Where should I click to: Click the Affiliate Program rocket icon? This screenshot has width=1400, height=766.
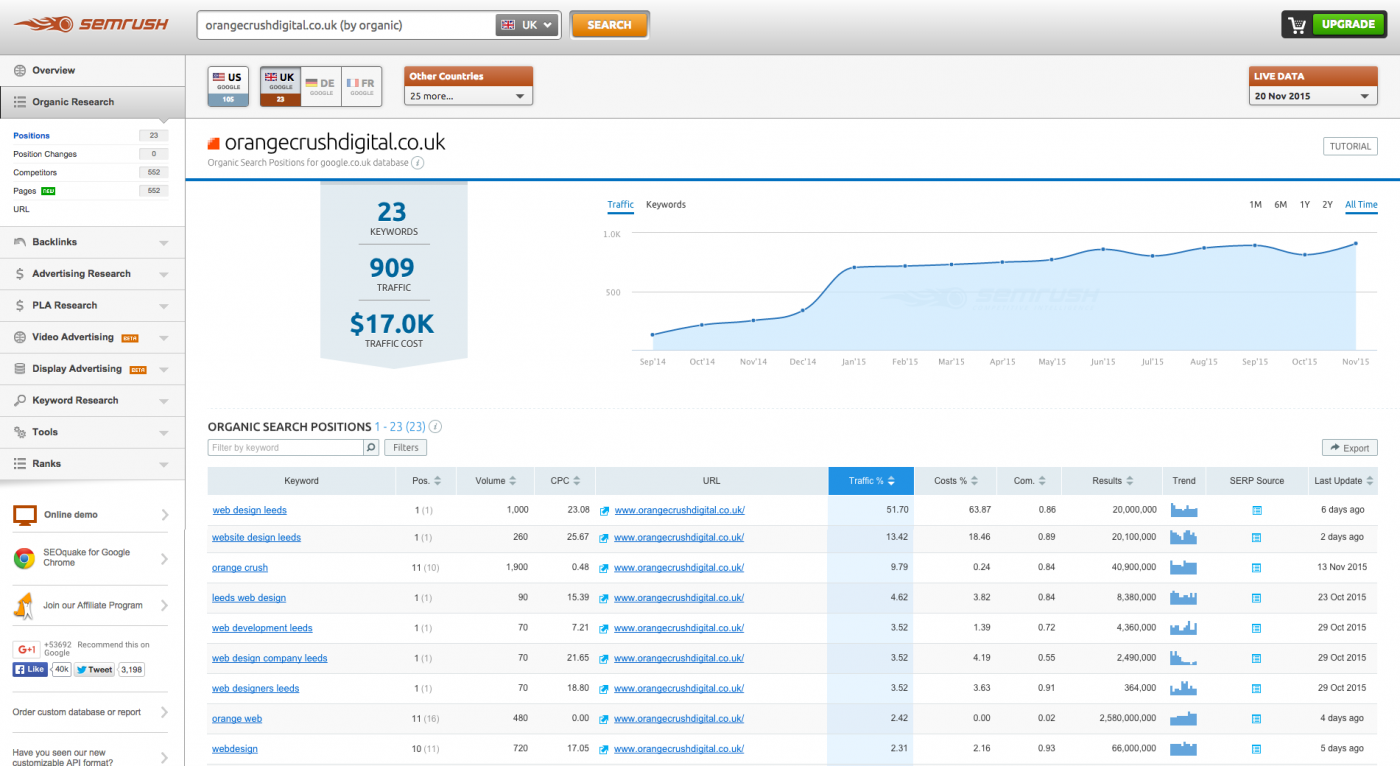[x=24, y=605]
